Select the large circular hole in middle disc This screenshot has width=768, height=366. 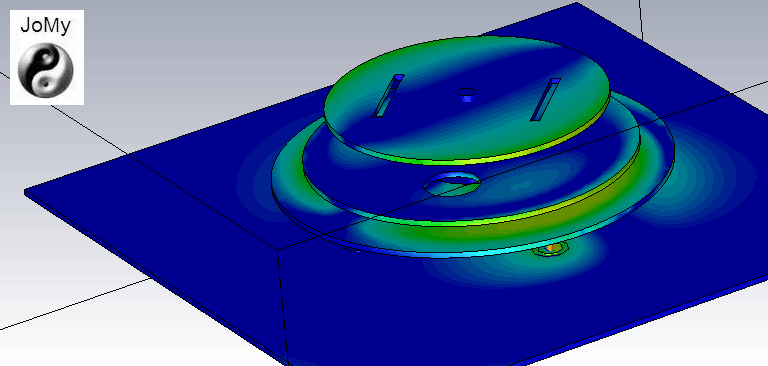point(452,184)
